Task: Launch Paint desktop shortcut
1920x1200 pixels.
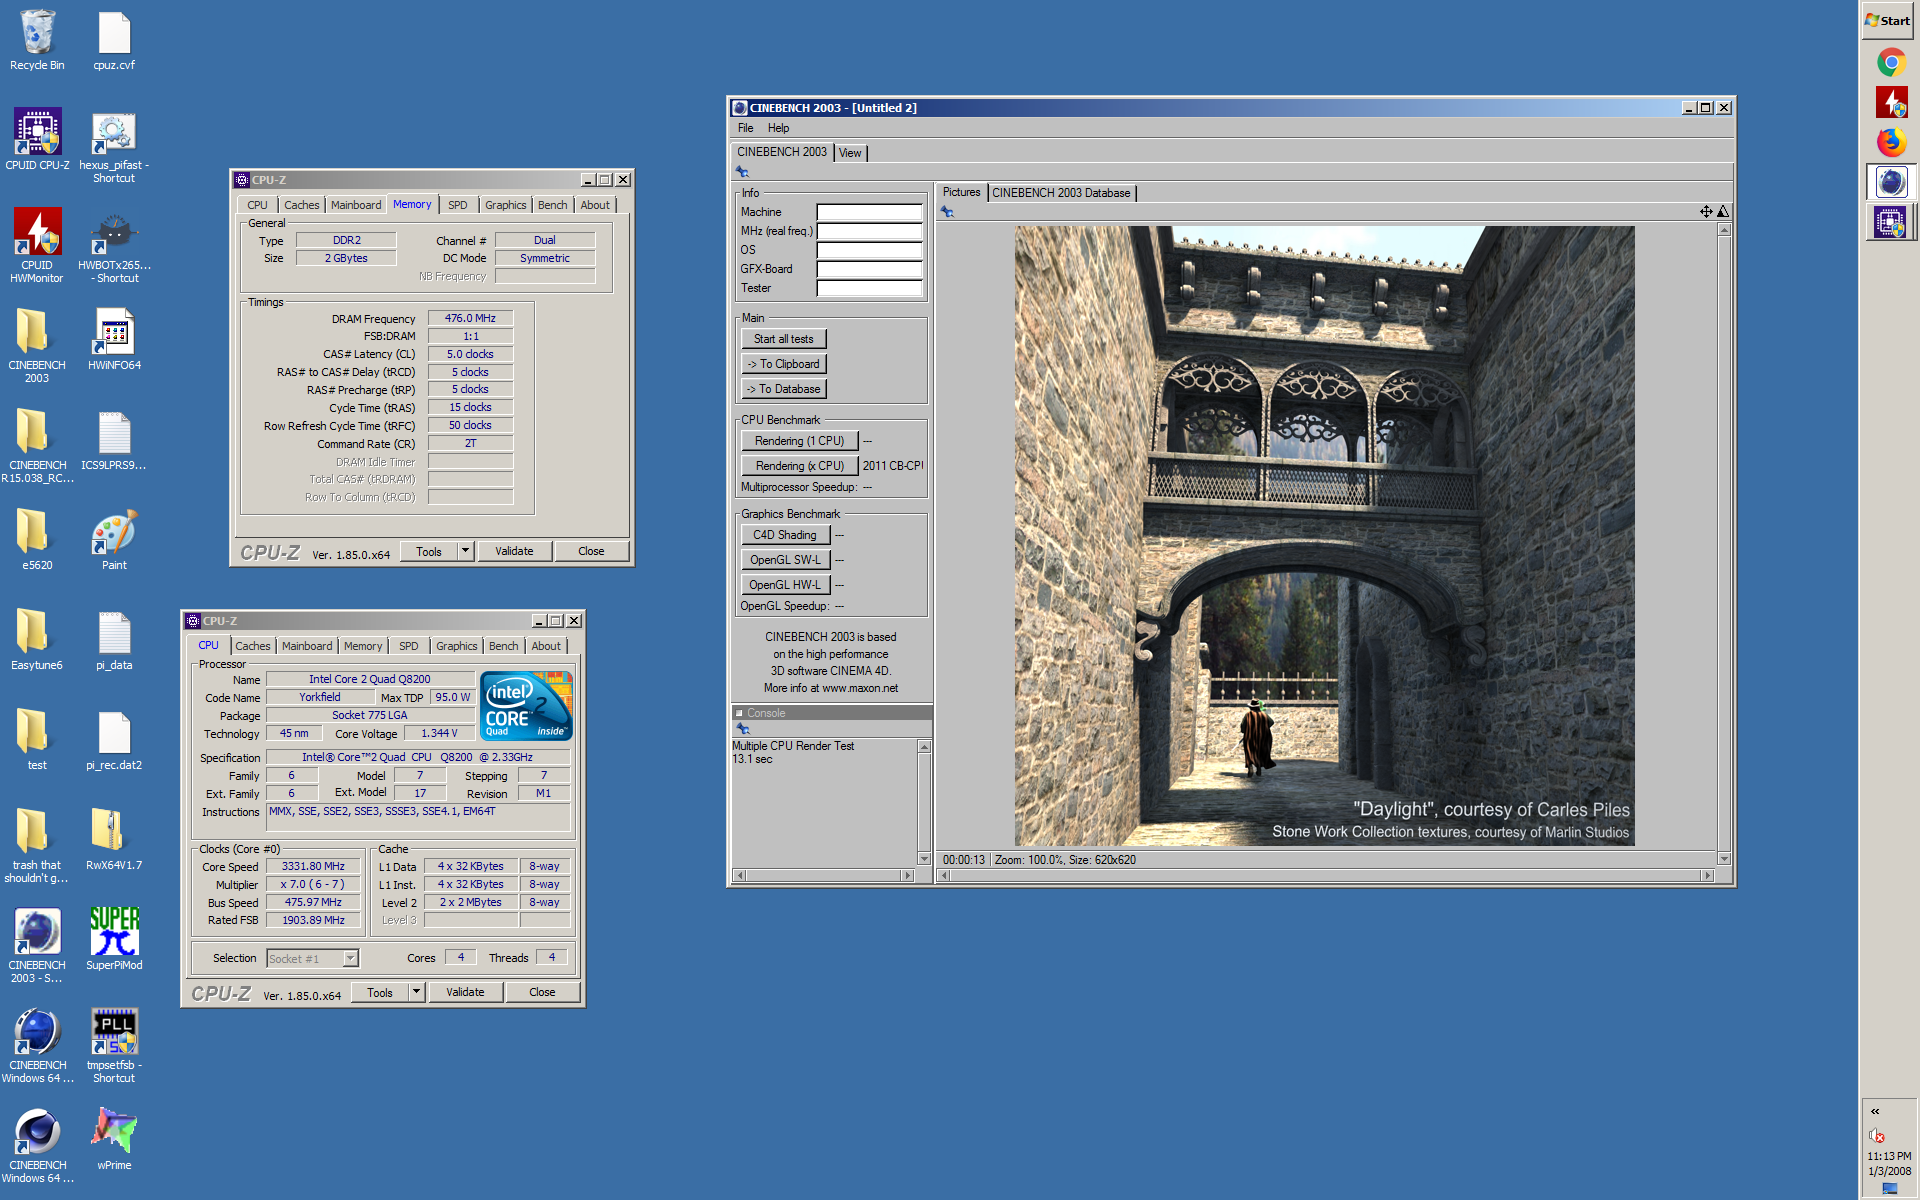Action: [114, 540]
